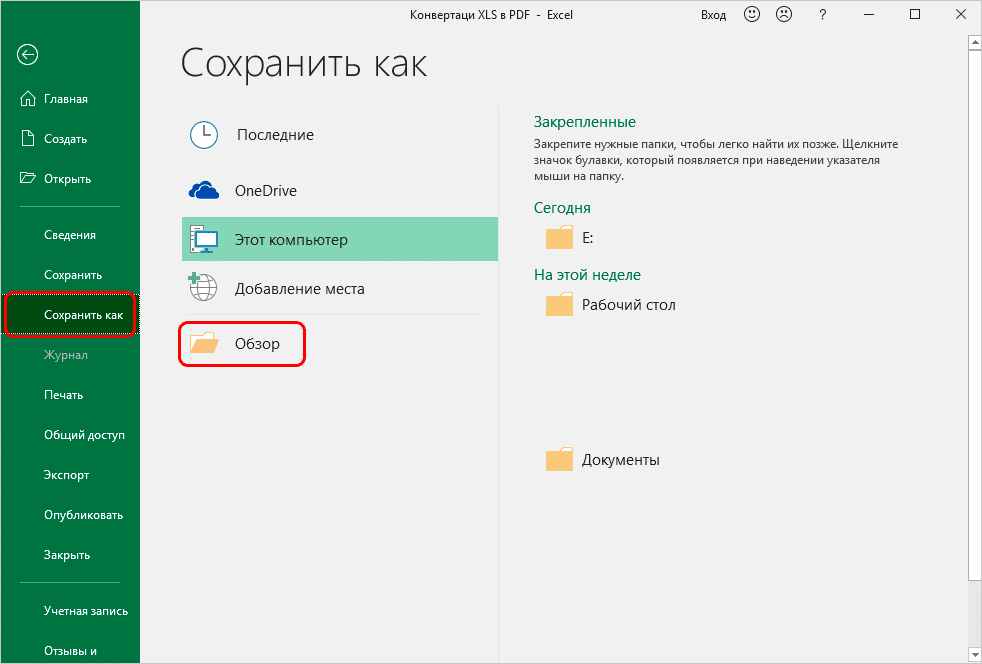
Task: Open the Обзор folder browse icon
Action: click(204, 343)
